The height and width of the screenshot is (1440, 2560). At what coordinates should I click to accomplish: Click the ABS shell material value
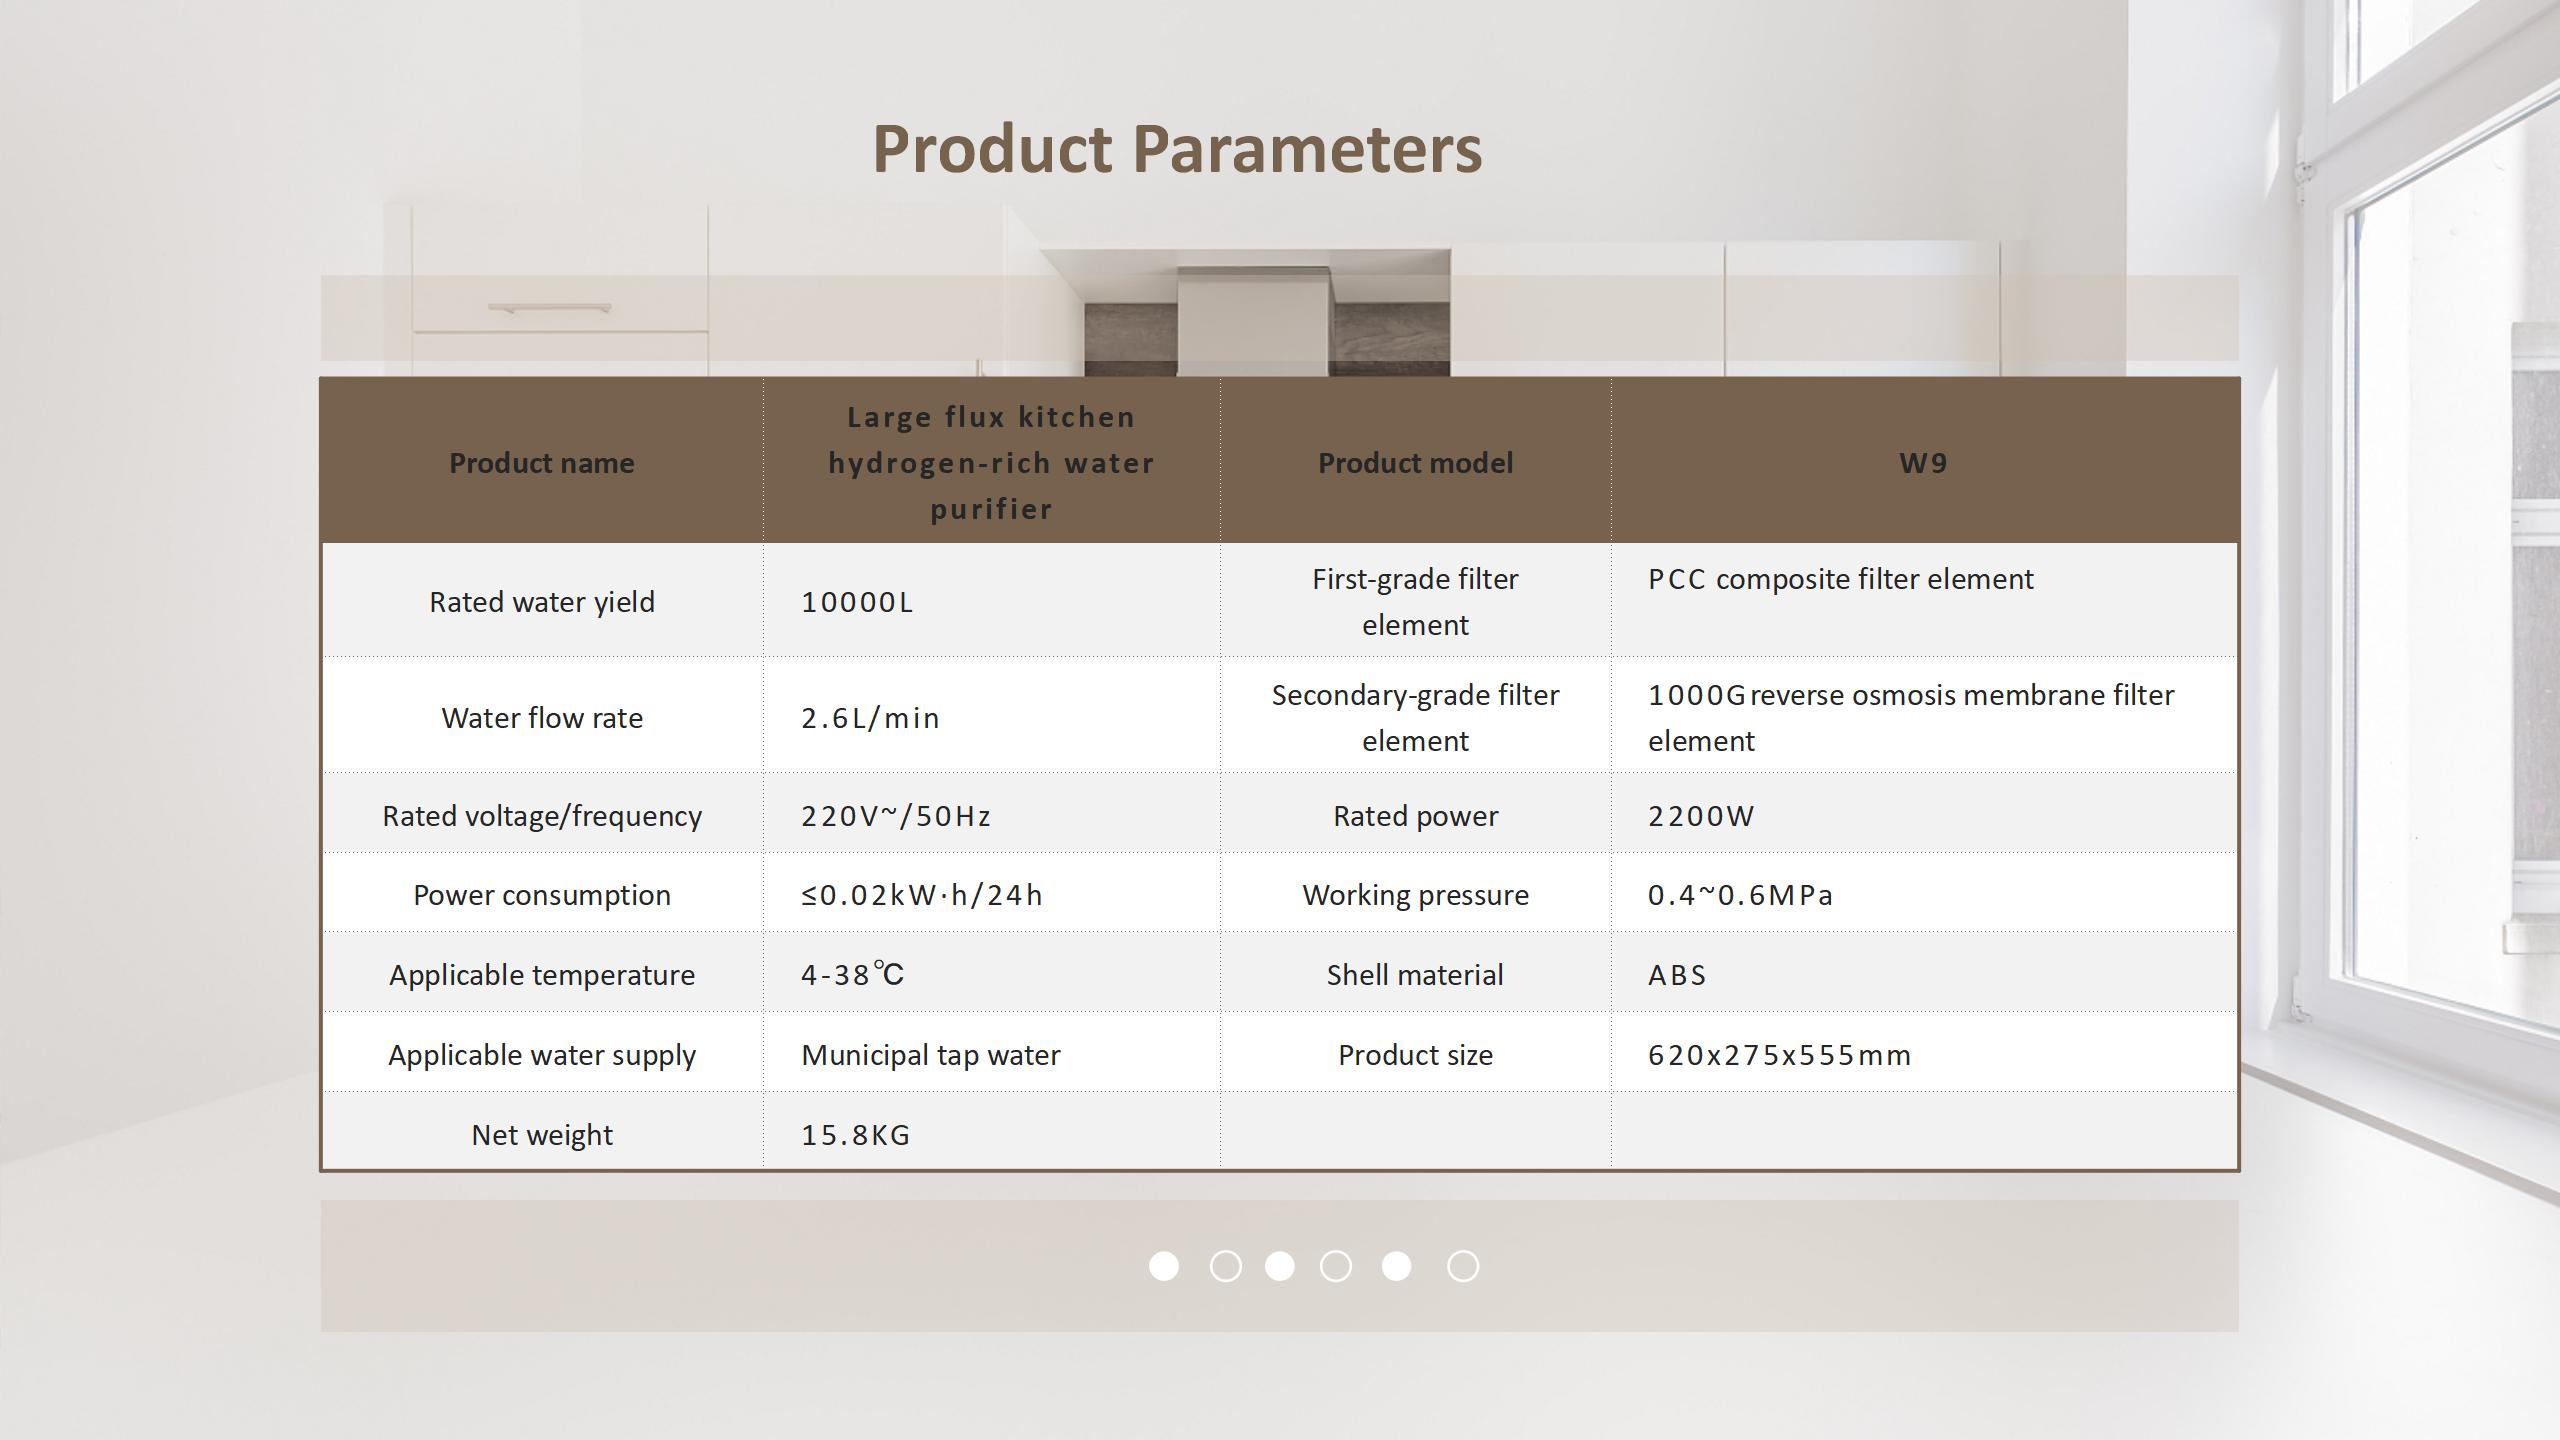pyautogui.click(x=1677, y=975)
